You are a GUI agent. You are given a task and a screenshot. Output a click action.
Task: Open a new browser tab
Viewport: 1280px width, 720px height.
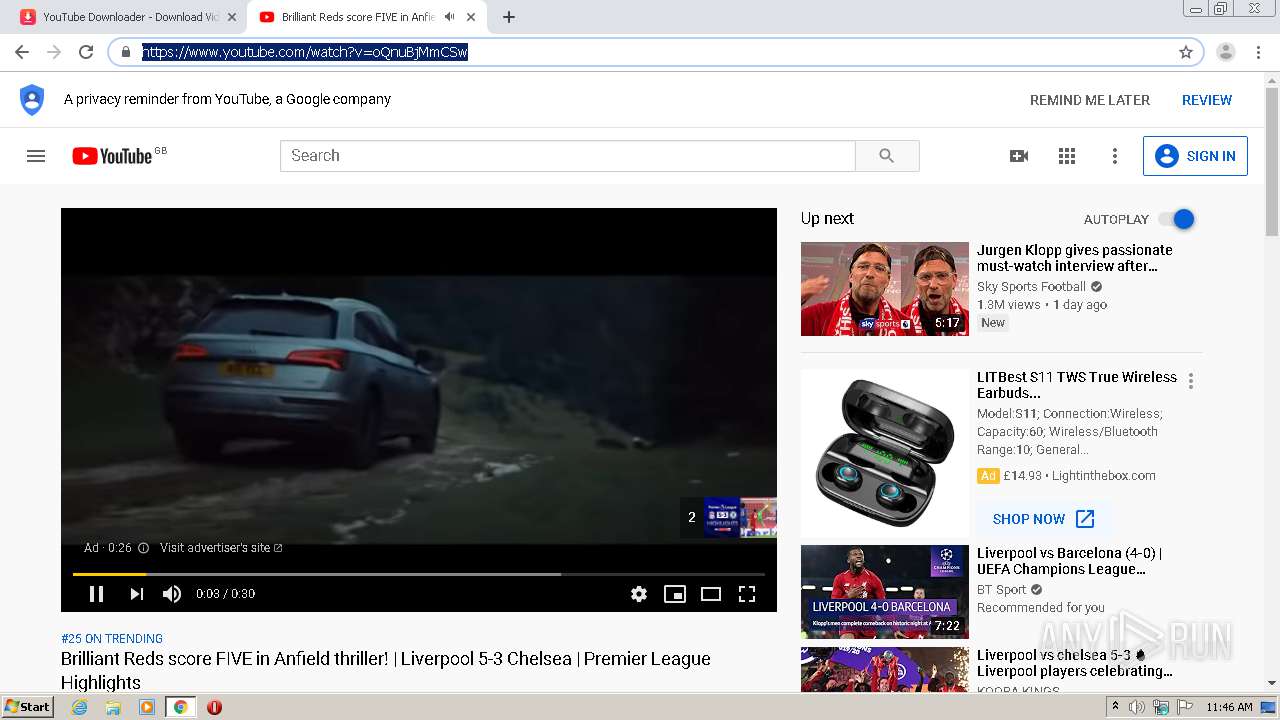tap(509, 17)
